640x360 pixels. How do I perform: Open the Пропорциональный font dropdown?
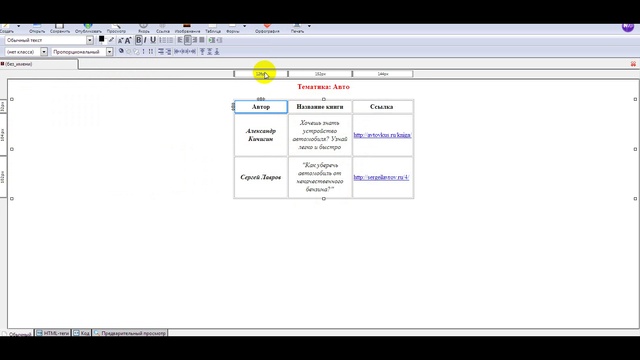(x=109, y=52)
